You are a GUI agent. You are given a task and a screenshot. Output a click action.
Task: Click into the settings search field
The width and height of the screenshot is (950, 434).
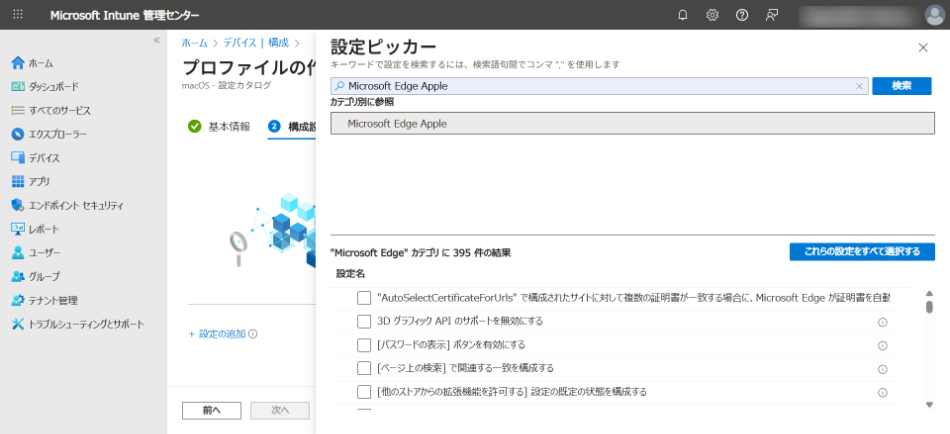click(598, 86)
